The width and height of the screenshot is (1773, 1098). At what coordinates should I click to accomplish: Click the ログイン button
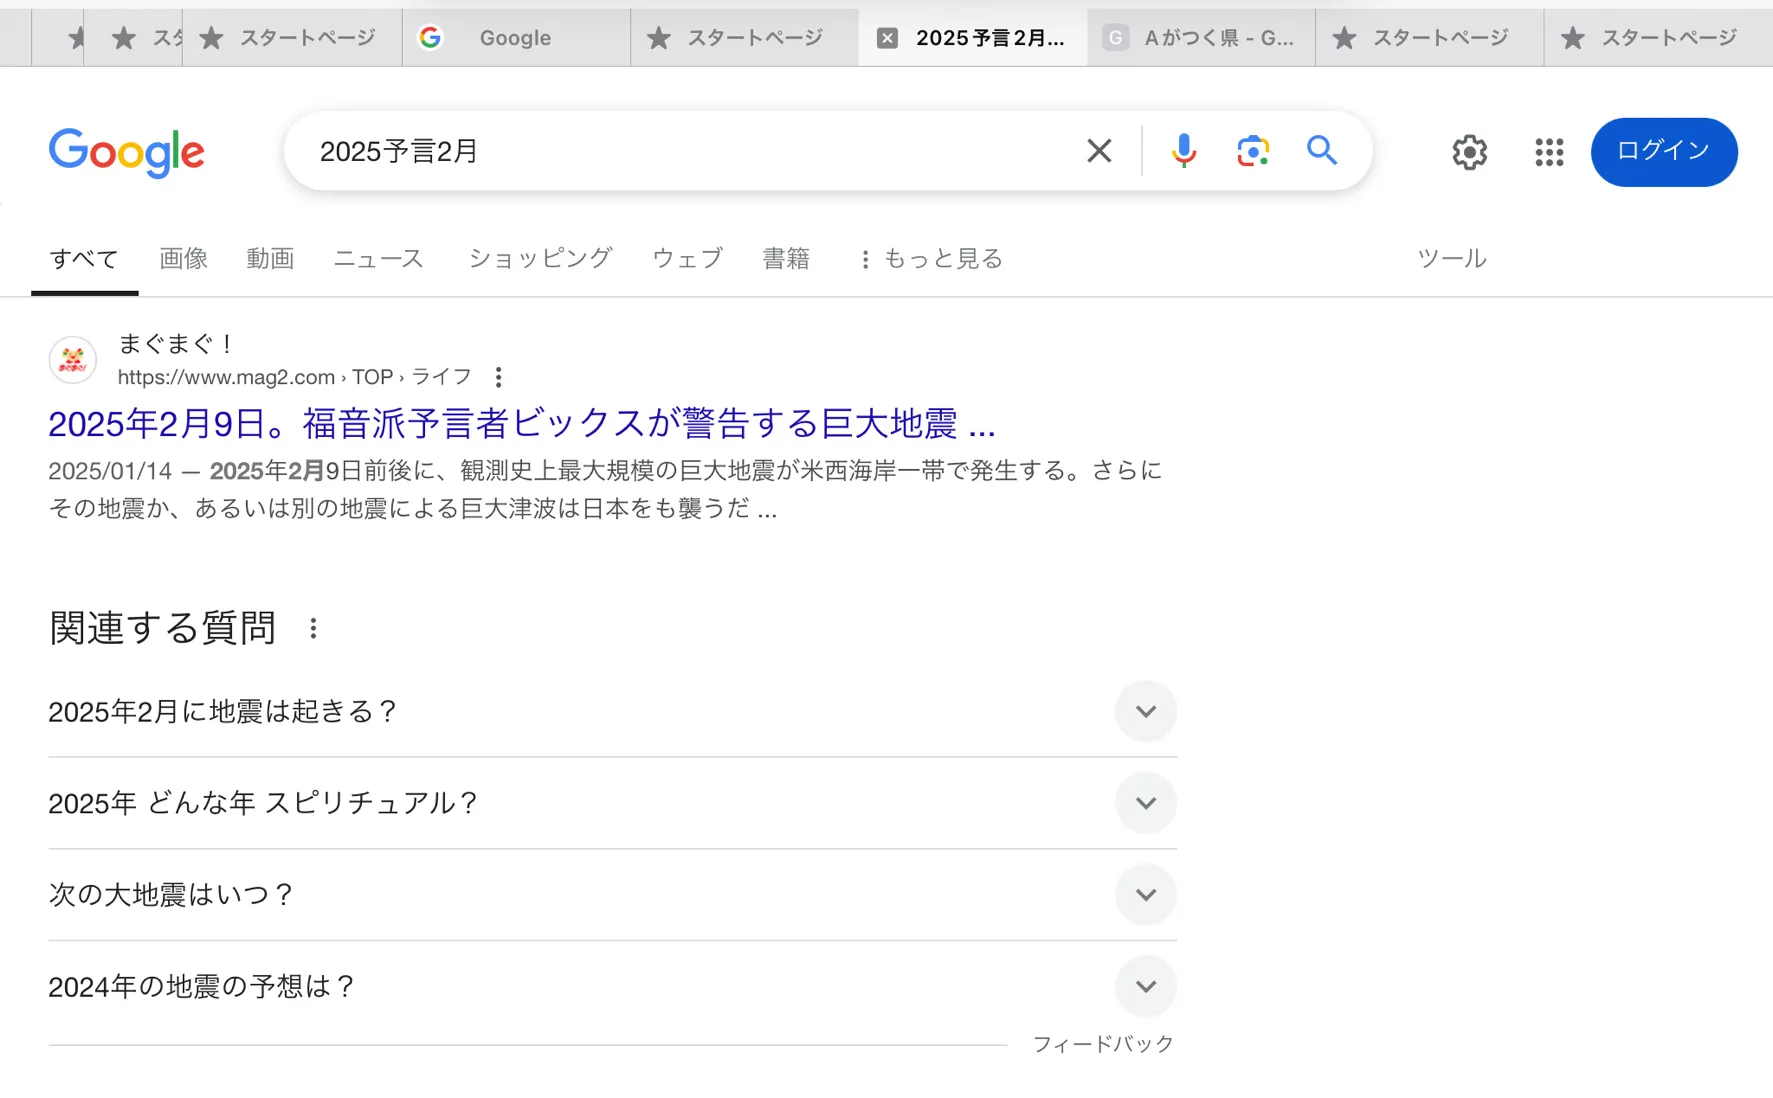click(1664, 152)
